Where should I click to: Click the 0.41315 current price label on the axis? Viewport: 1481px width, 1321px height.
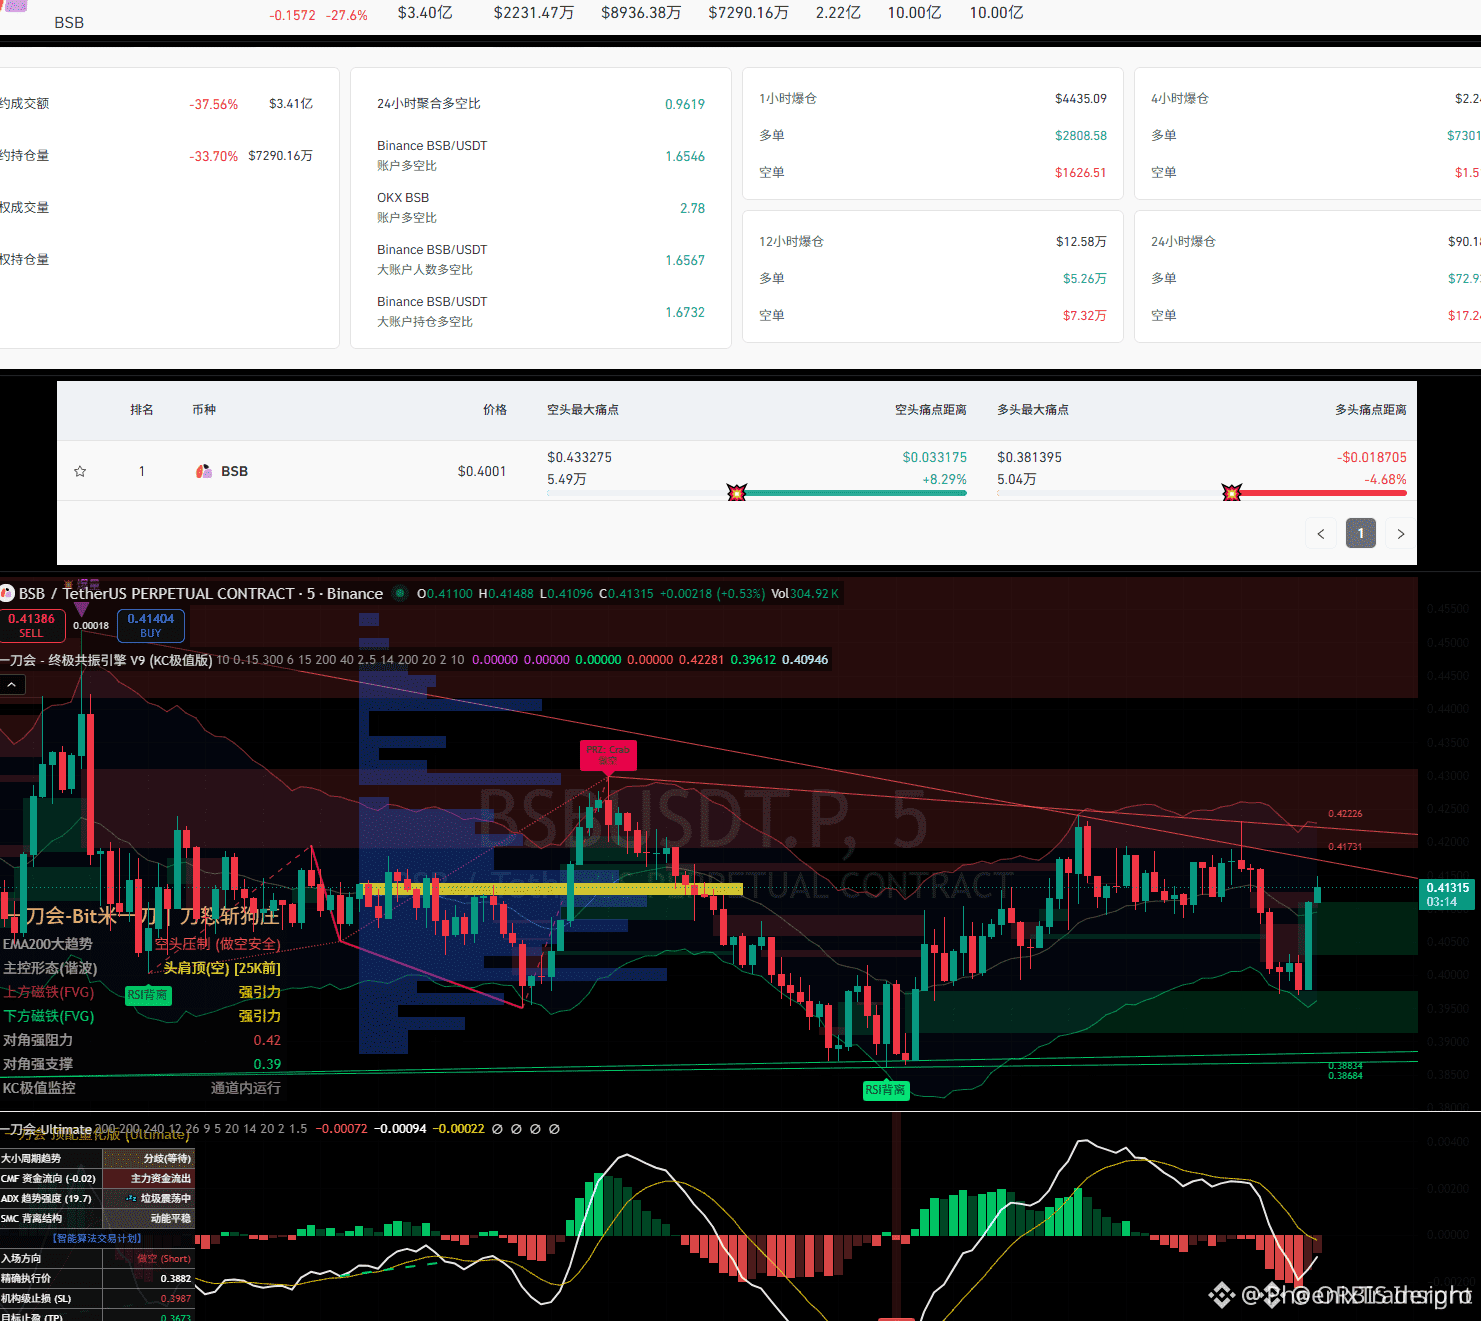(x=1448, y=894)
